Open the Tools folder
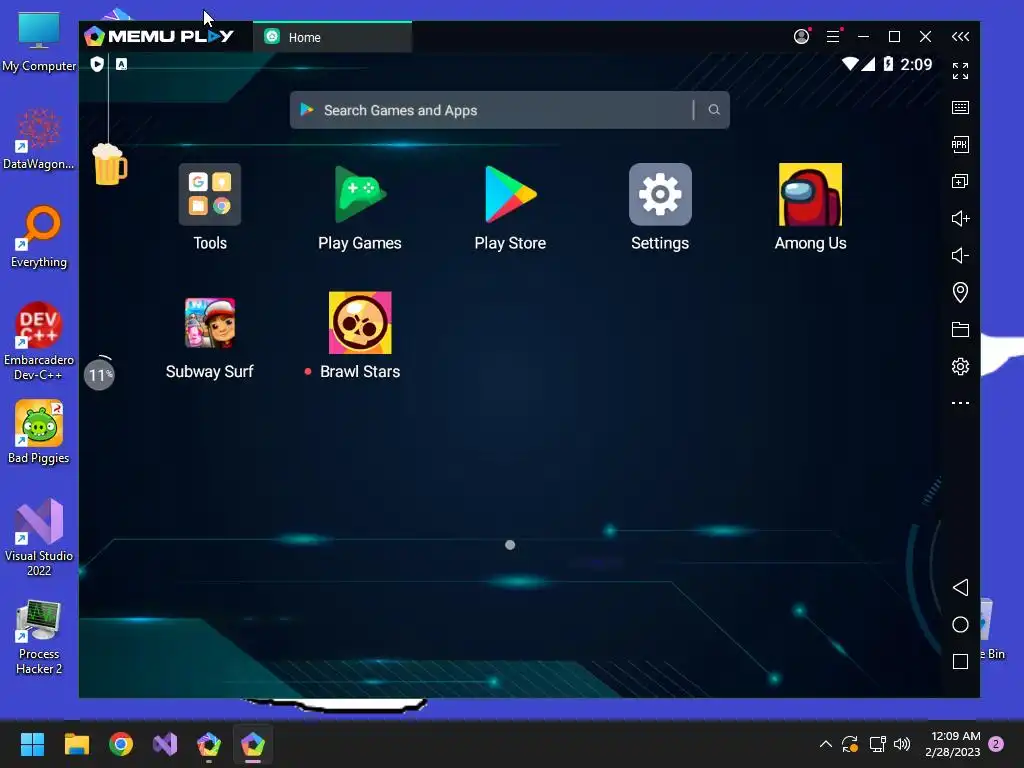Viewport: 1024px width, 768px height. 210,195
